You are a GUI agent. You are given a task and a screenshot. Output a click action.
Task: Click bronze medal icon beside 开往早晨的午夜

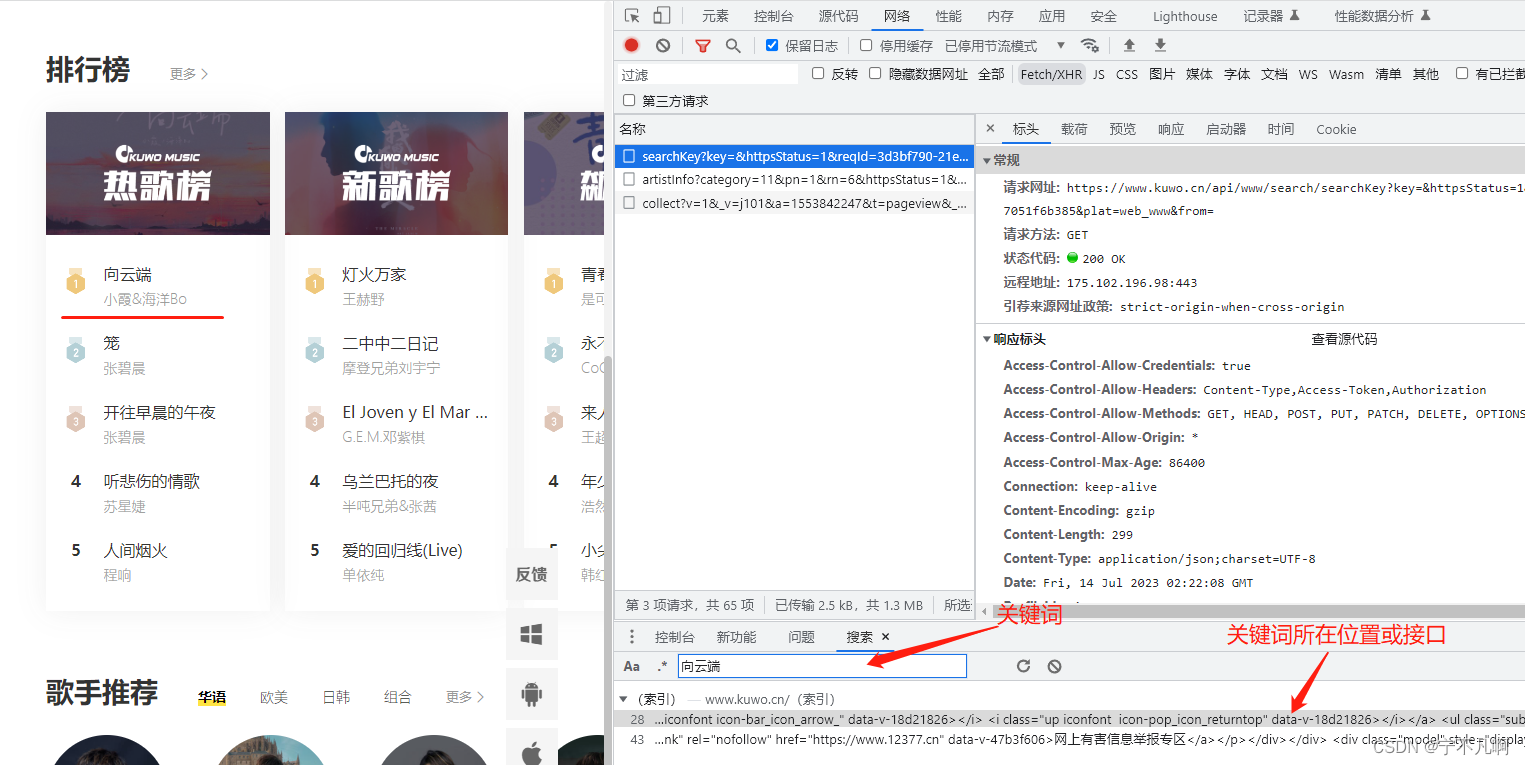click(75, 420)
